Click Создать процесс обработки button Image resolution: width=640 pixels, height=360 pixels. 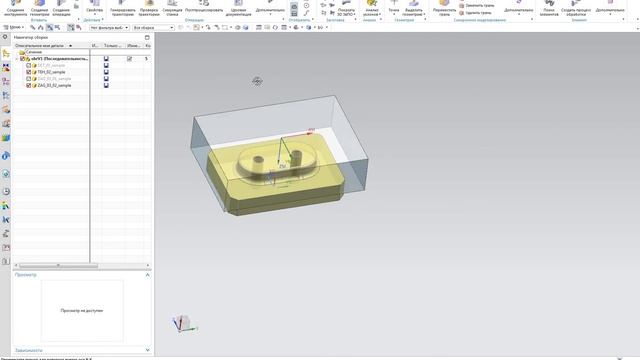(x=576, y=8)
